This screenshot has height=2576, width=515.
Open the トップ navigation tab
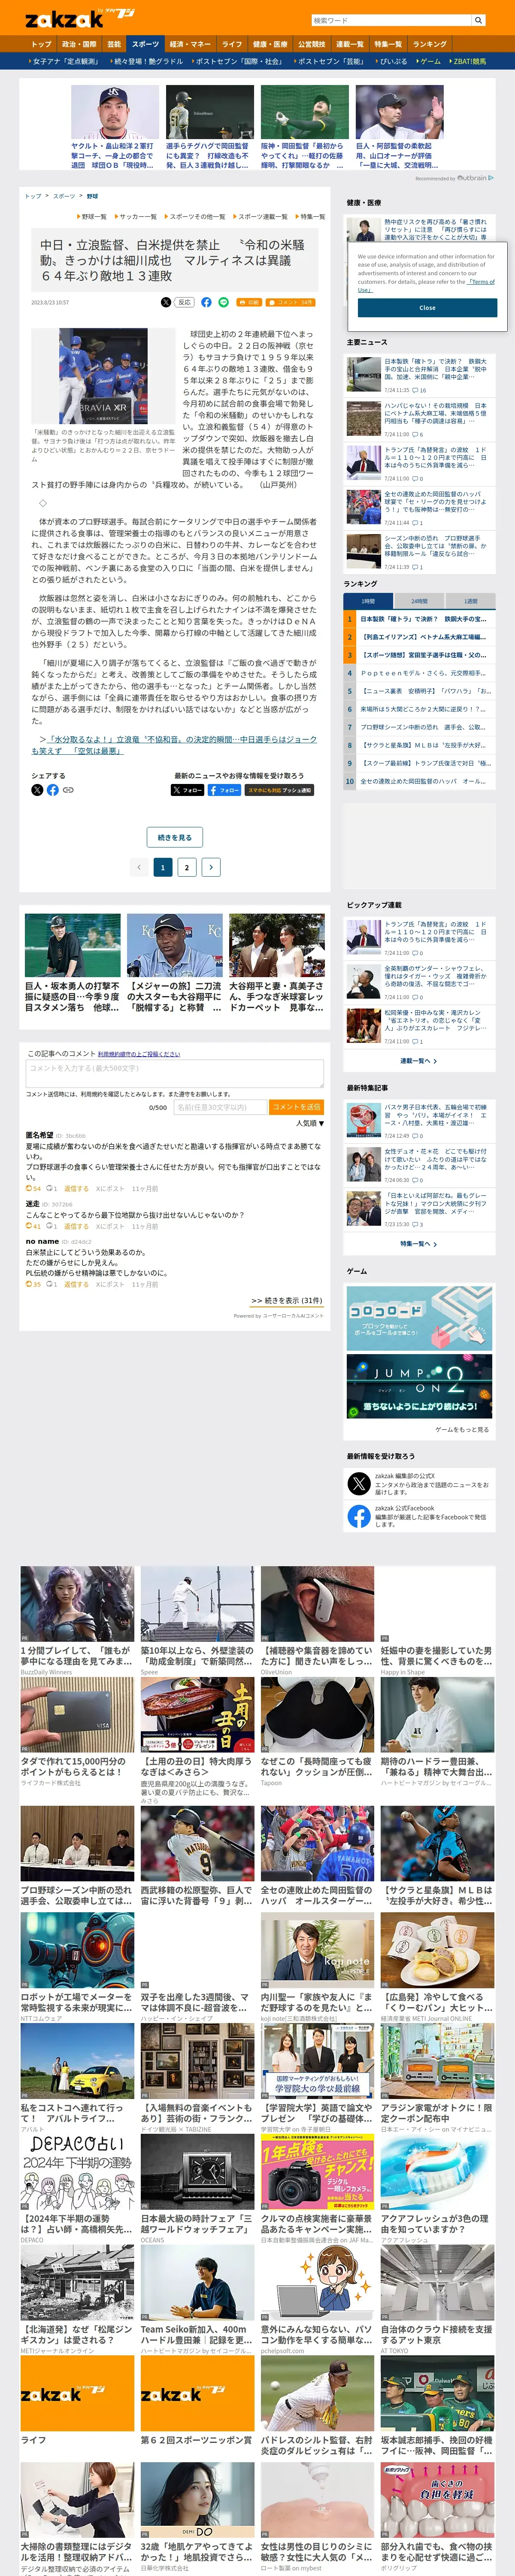coord(41,44)
